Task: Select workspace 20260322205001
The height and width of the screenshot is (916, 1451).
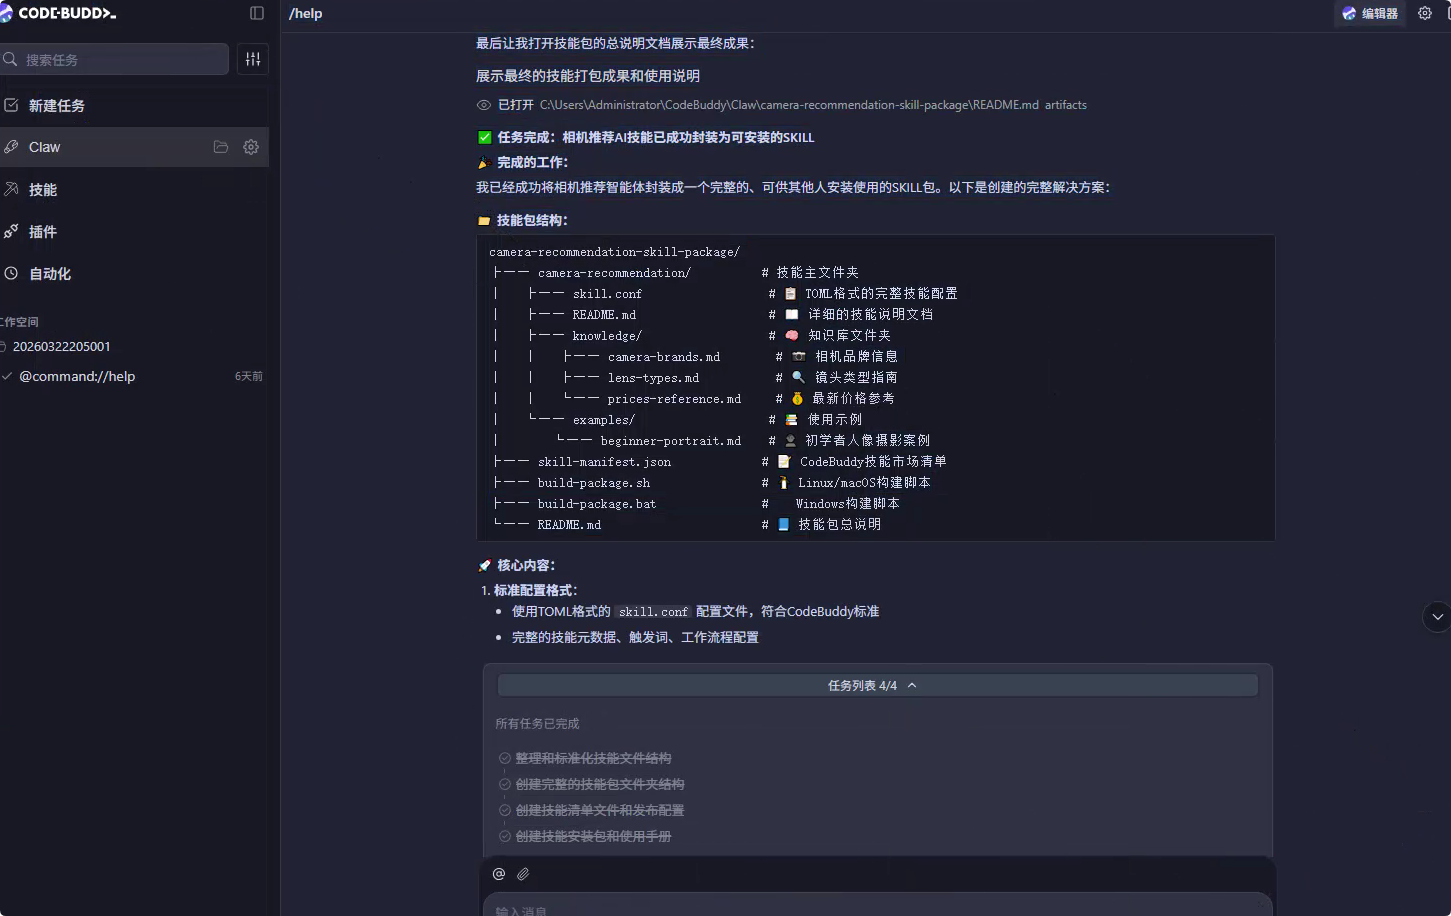Action: click(x=62, y=346)
